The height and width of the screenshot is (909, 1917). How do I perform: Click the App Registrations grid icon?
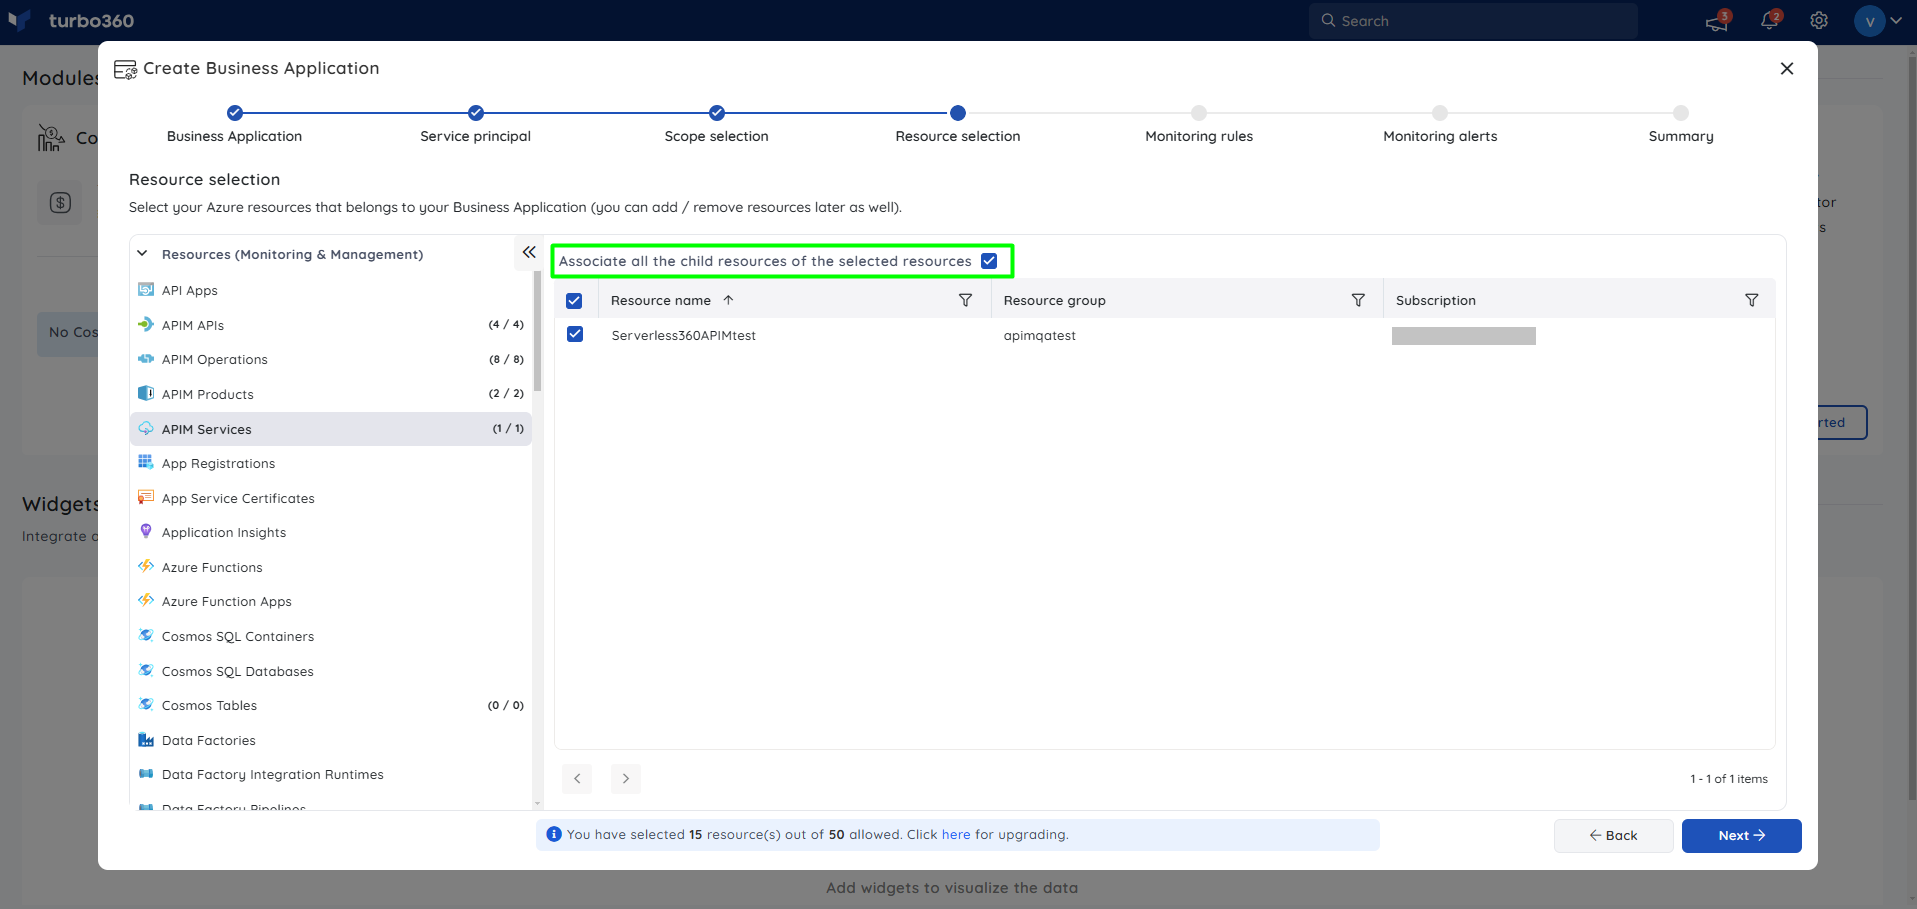pyautogui.click(x=146, y=462)
